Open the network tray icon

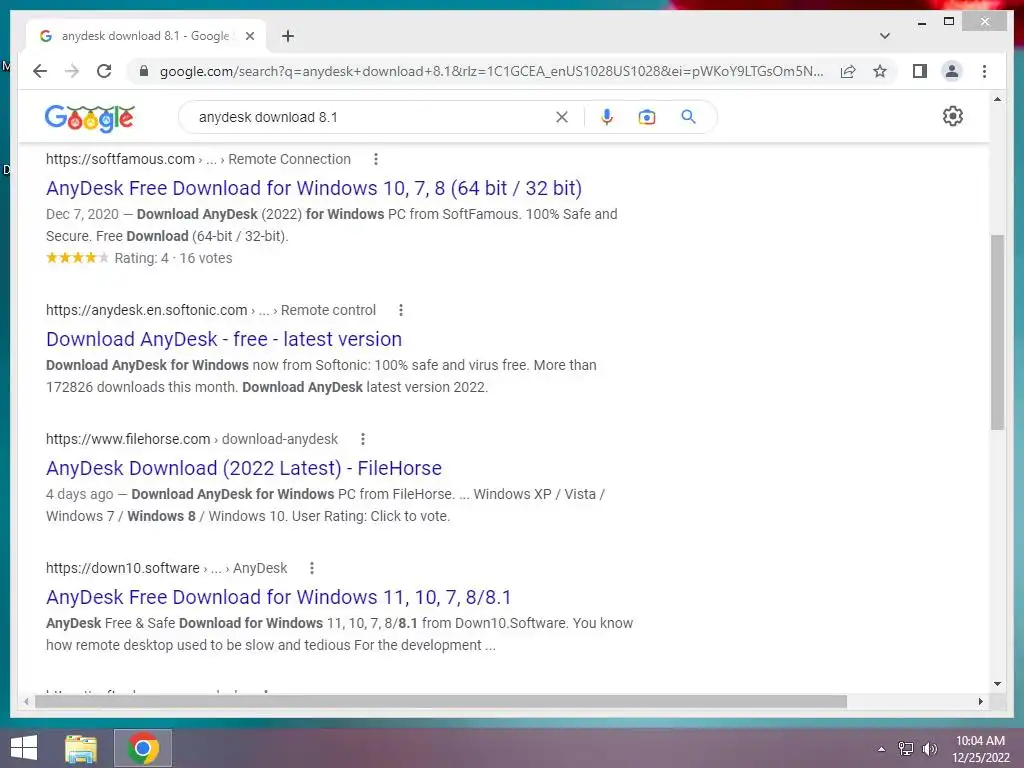pyautogui.click(x=905, y=749)
